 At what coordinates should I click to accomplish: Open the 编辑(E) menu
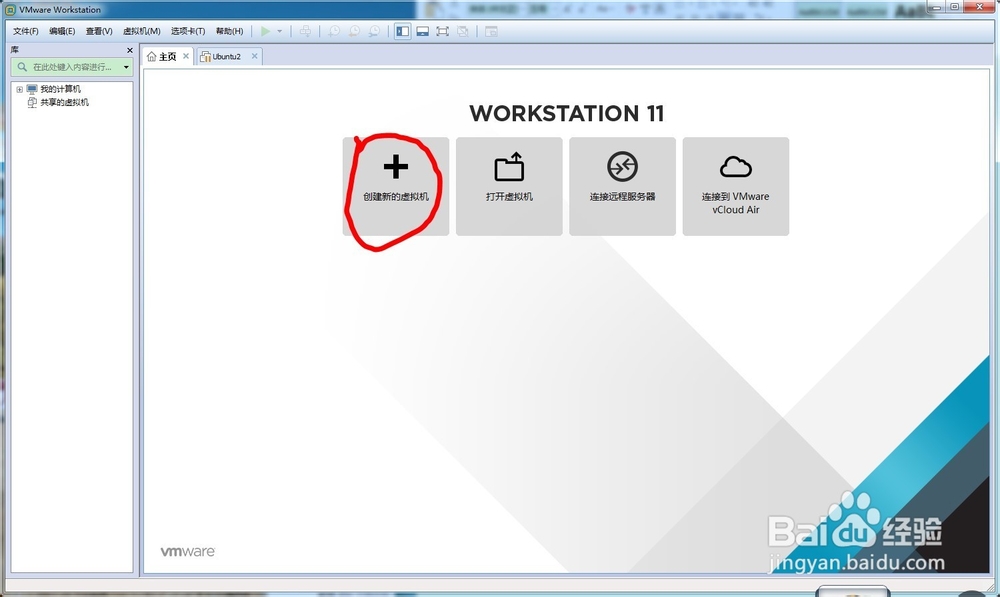point(62,31)
